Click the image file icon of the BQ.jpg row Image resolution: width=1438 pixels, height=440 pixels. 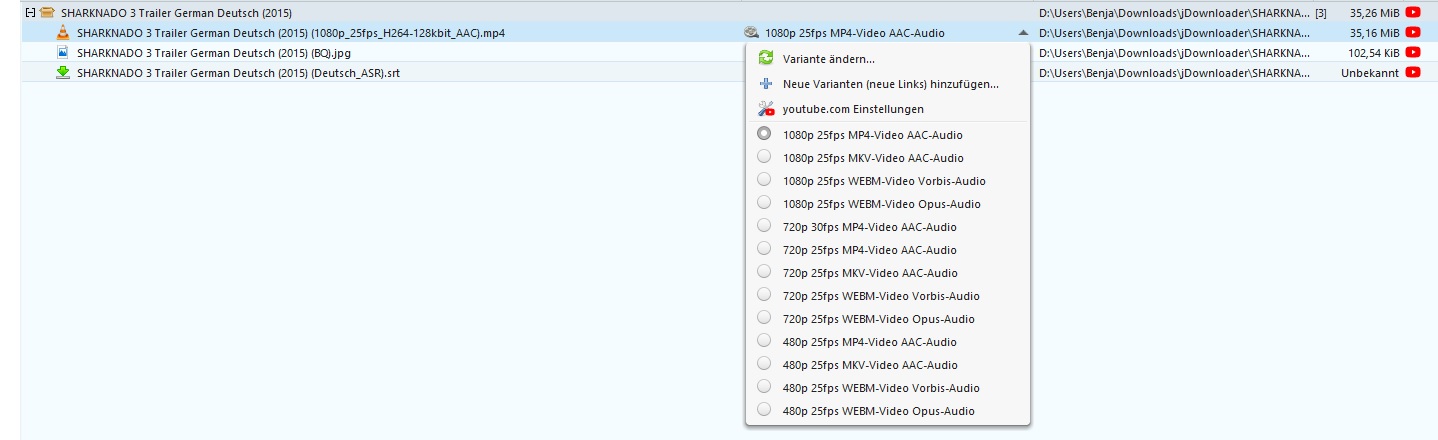[x=63, y=52]
